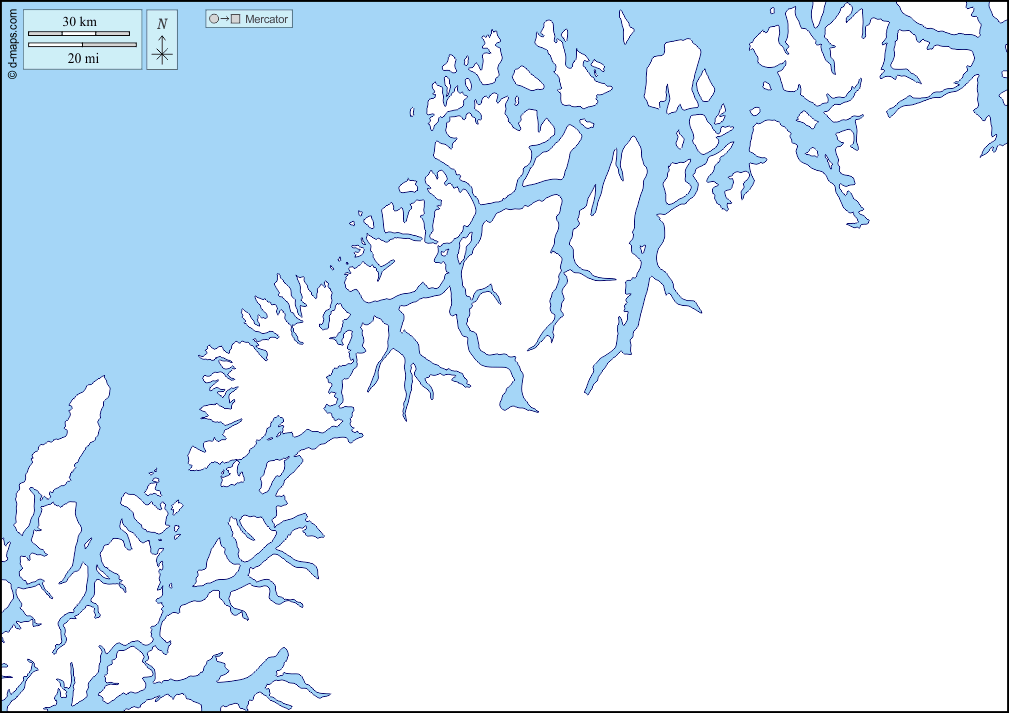Click the arrow between the circle and square
The image size is (1009, 713).
pyautogui.click(x=224, y=19)
